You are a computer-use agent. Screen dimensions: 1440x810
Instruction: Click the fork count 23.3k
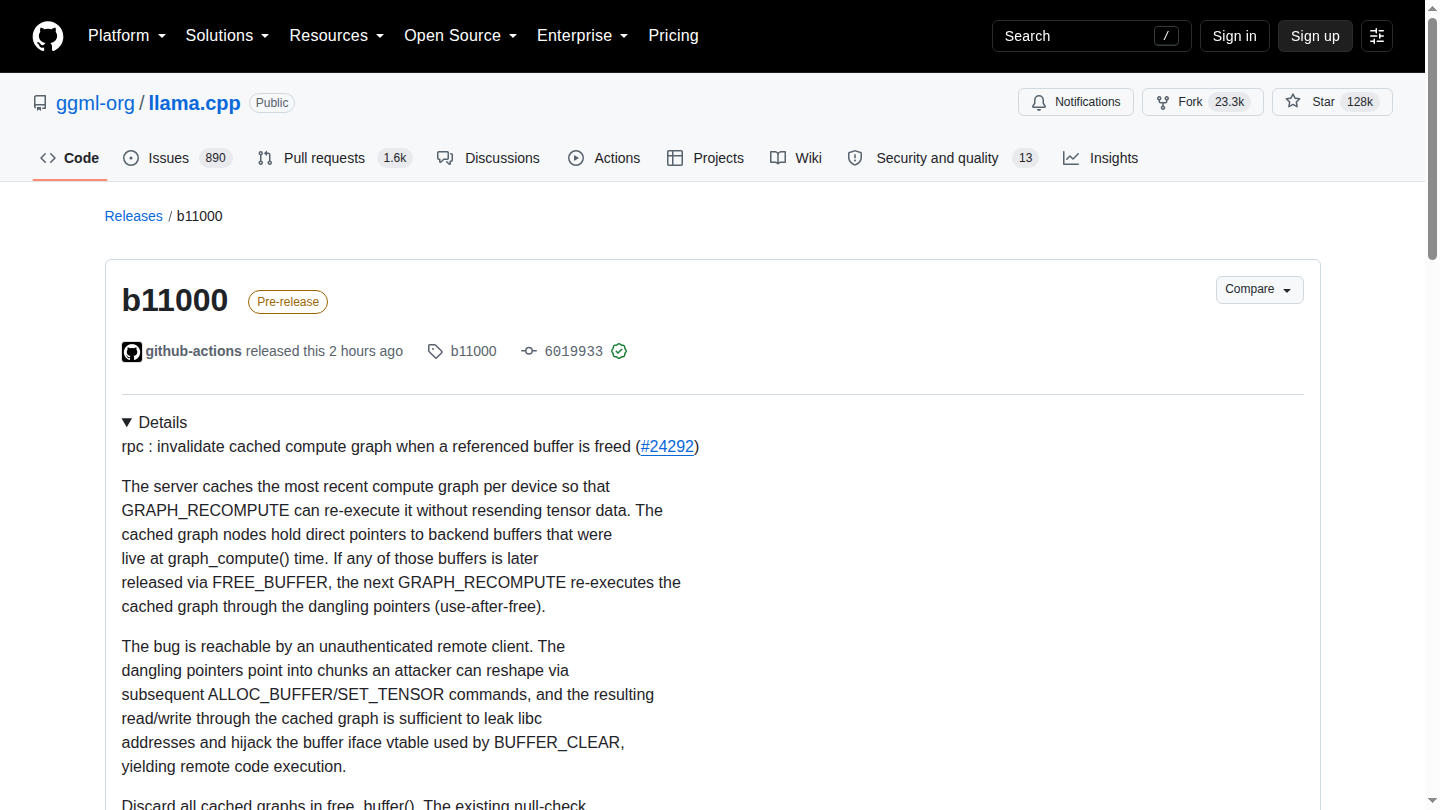[1229, 102]
